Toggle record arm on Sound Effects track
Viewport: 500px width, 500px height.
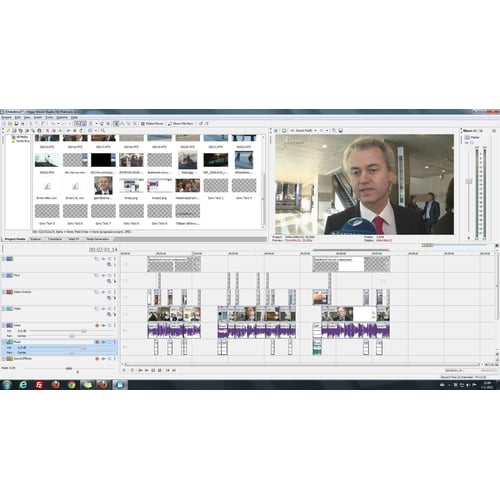pyautogui.click(x=97, y=359)
